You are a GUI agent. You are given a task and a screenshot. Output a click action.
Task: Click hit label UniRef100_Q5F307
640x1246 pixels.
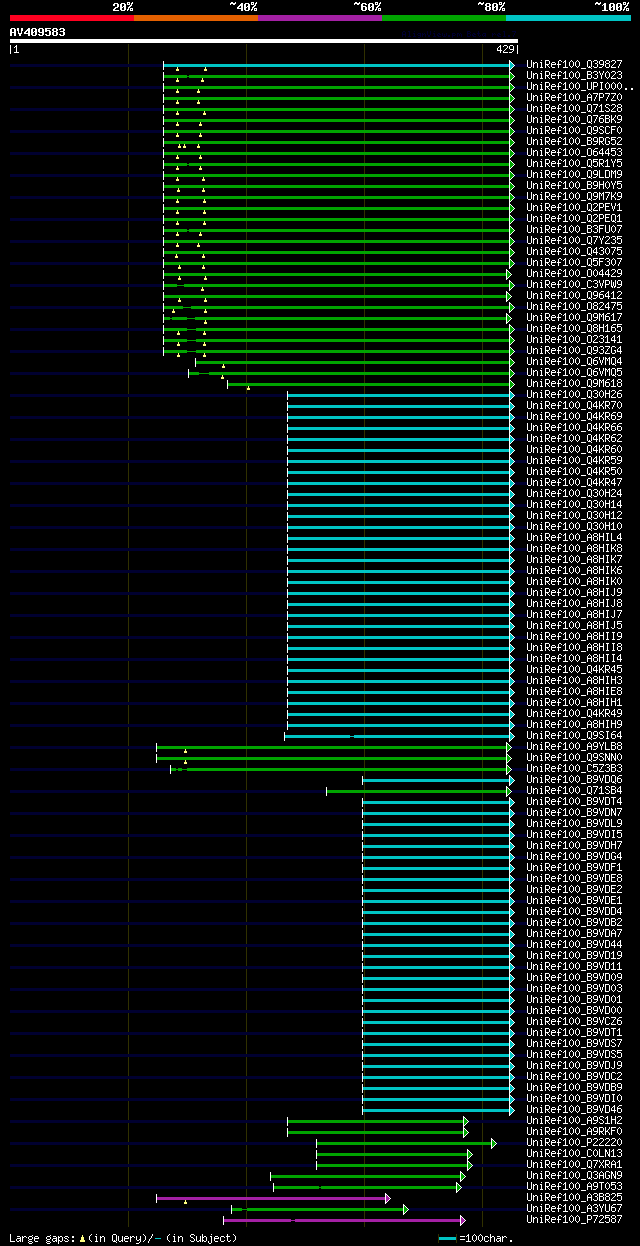click(574, 263)
